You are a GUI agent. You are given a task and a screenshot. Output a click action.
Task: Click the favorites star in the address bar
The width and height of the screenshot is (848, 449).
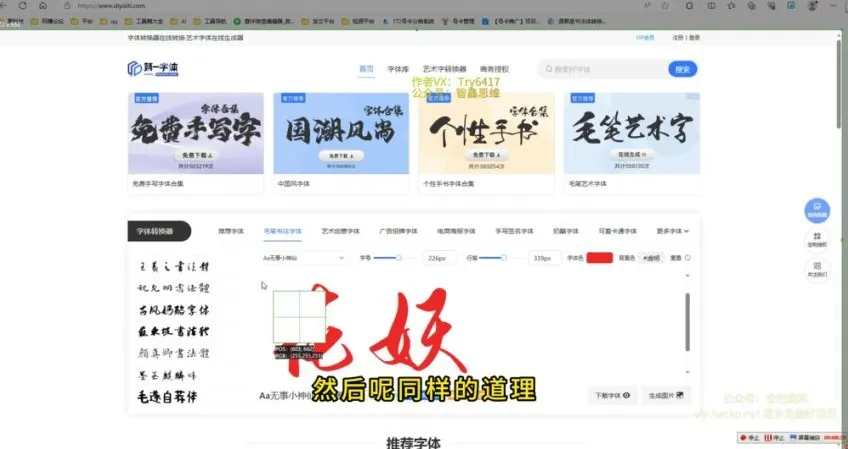(665, 5)
